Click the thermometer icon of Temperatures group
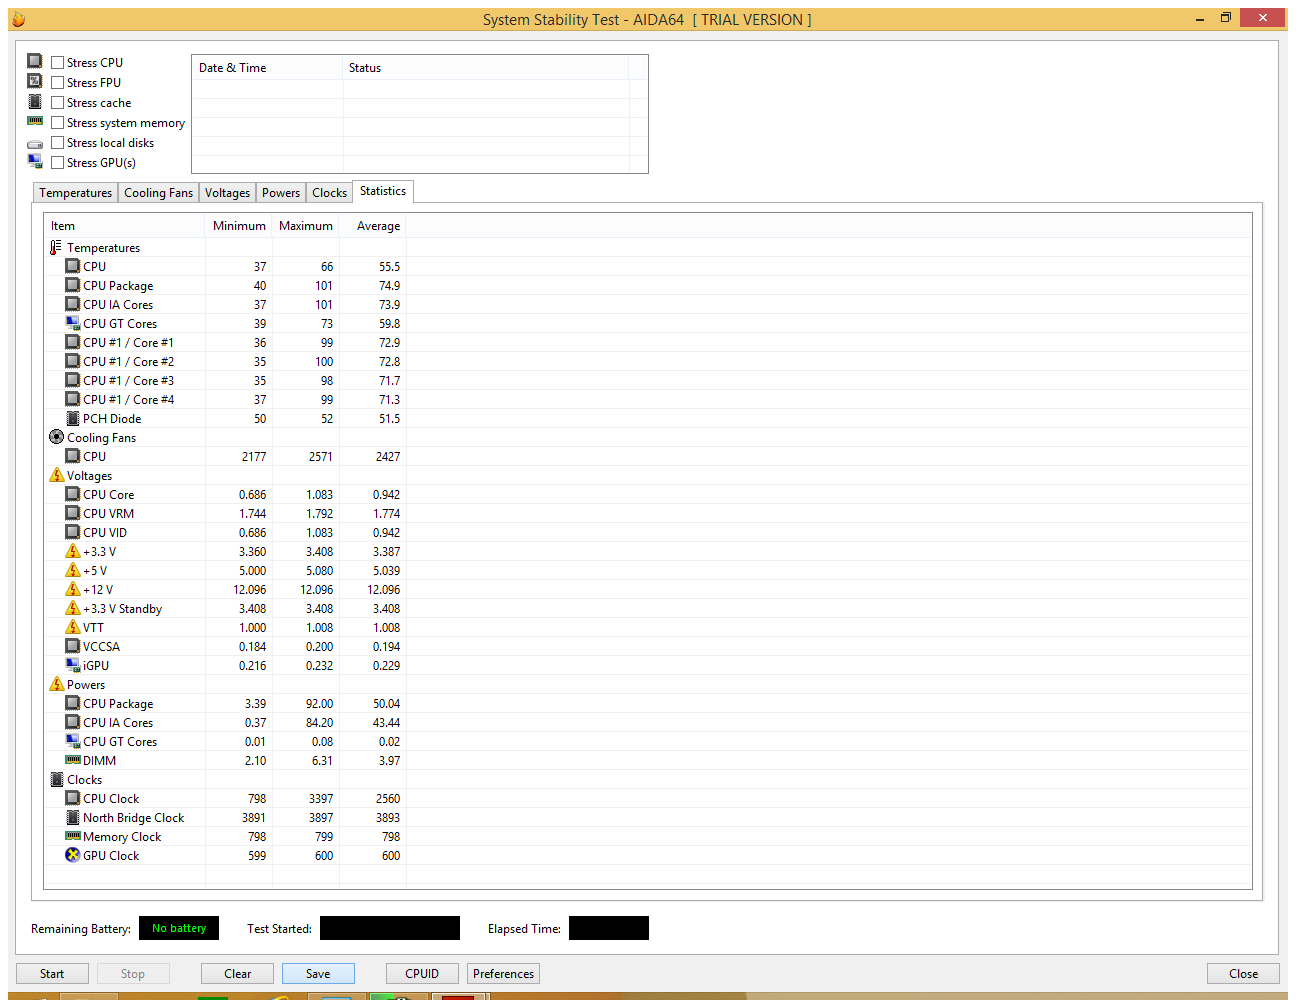 (x=56, y=247)
